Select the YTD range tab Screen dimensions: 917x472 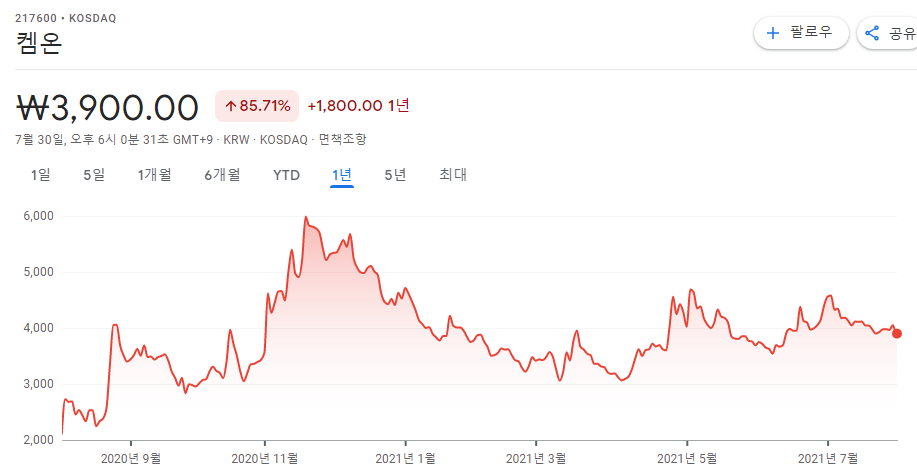pyautogui.click(x=287, y=175)
